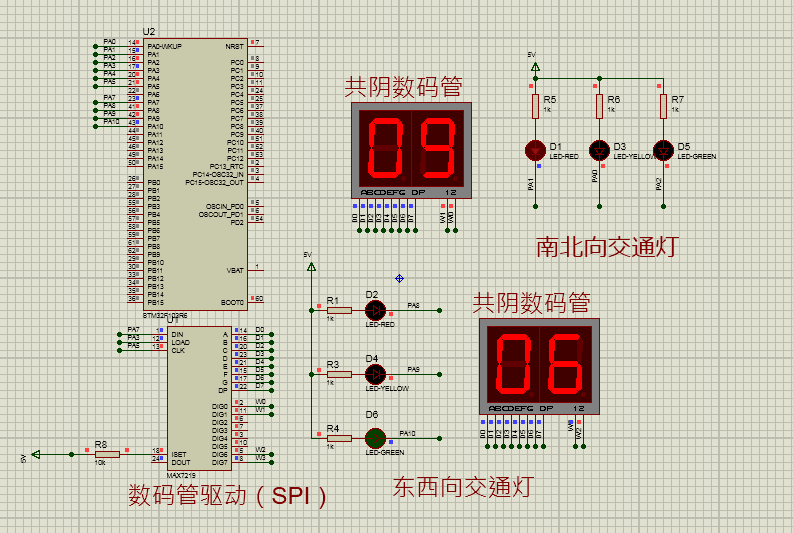Select resistor R6 symbol

[x=599, y=106]
